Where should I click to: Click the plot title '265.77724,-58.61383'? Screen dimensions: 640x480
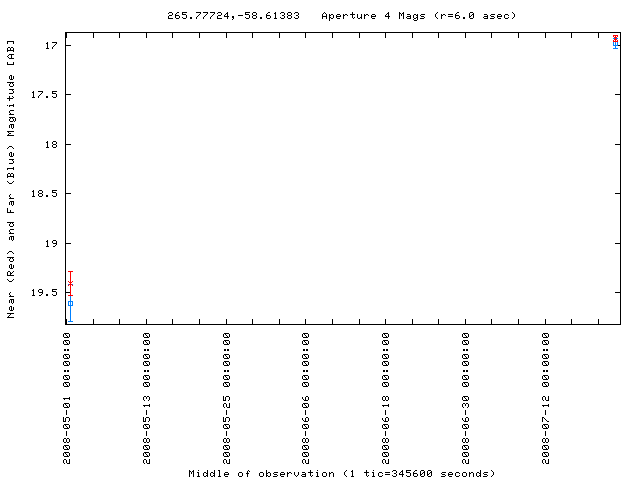click(x=233, y=16)
